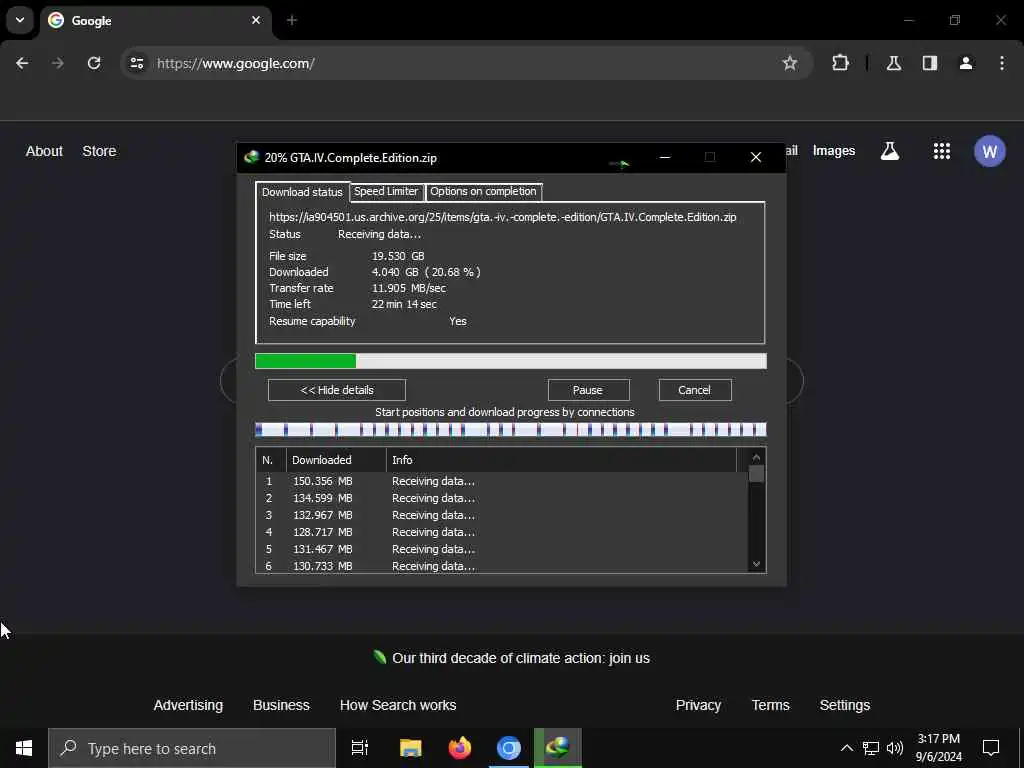The height and width of the screenshot is (768, 1024).
Task: Close the Google browser tab
Action: (x=256, y=20)
